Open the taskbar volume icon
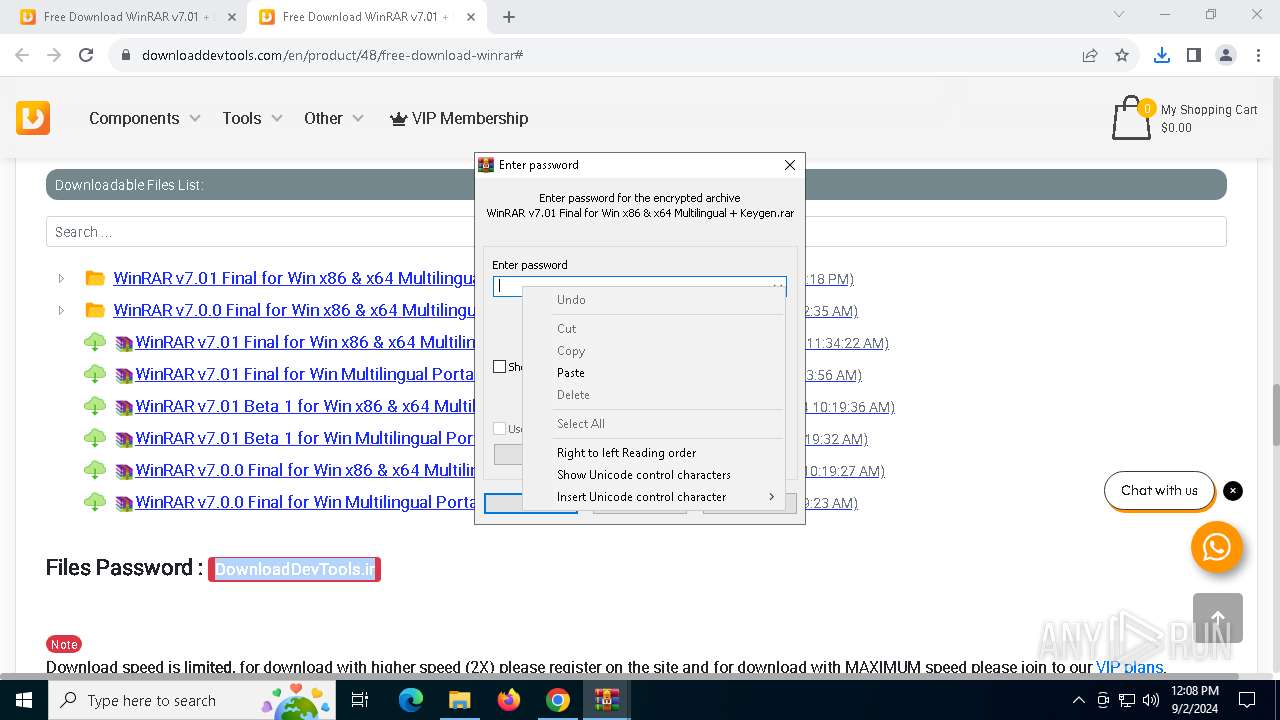1280x720 pixels. click(1150, 700)
